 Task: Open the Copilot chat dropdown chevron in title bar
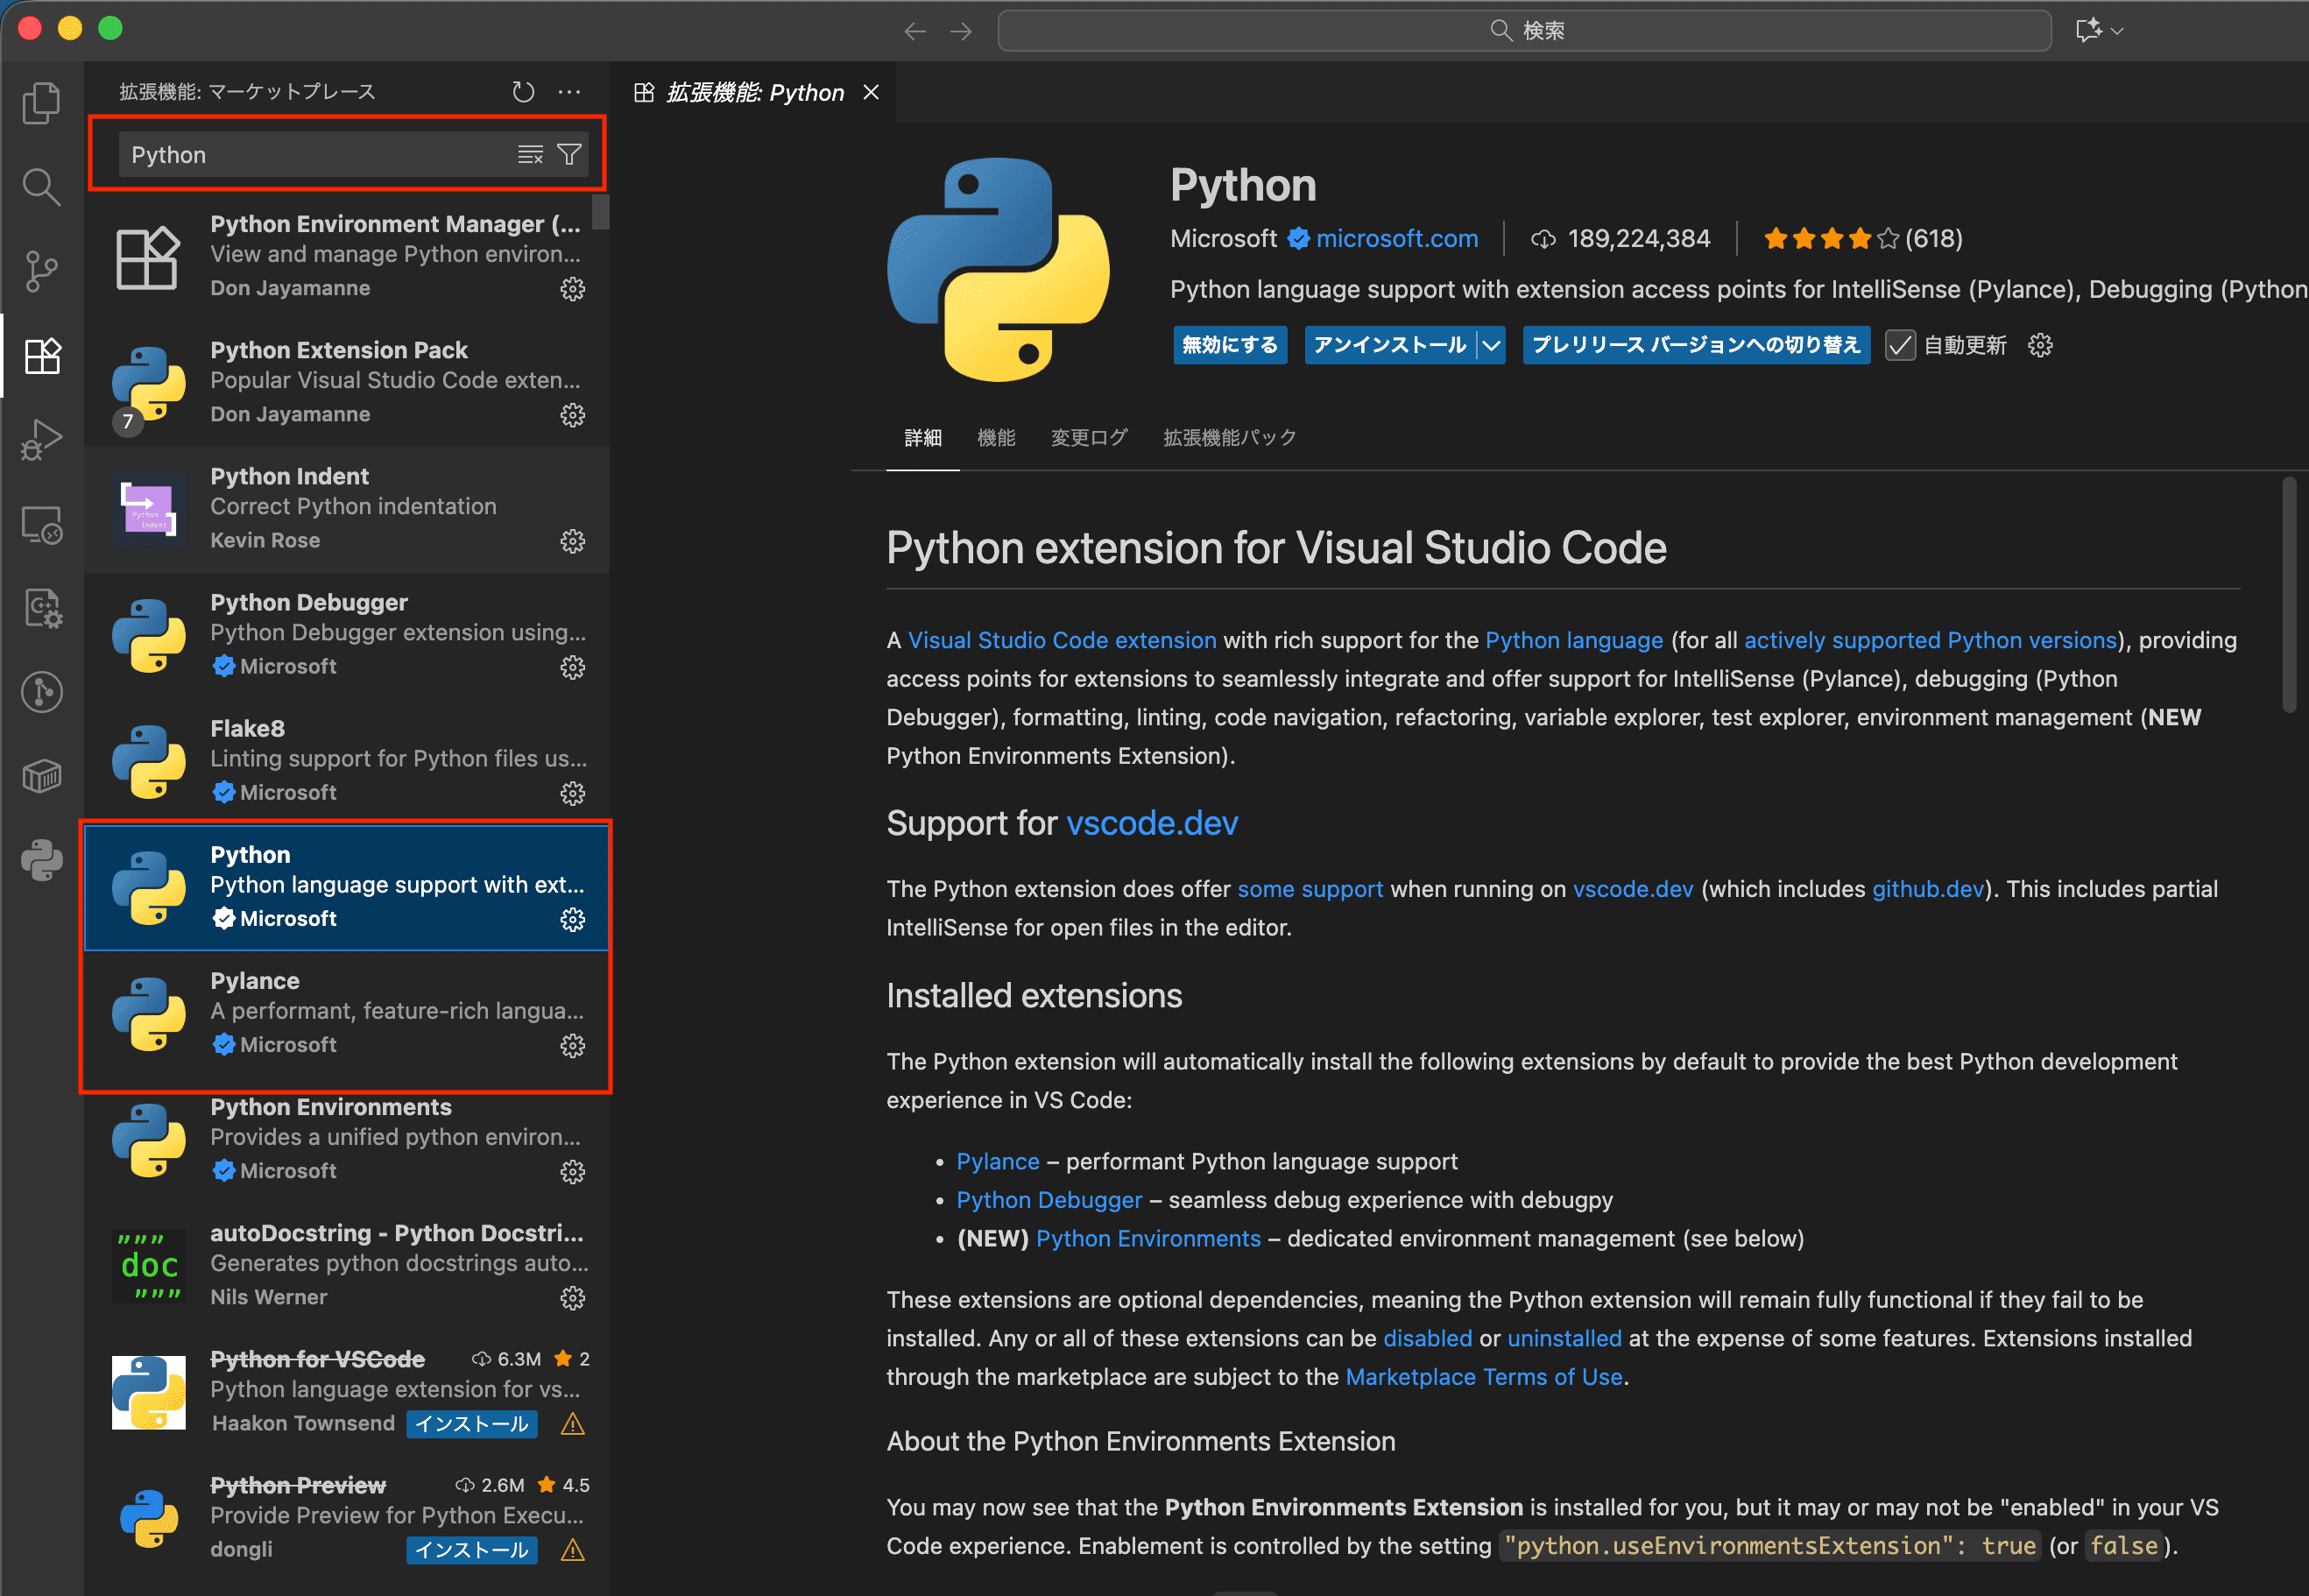[x=2117, y=31]
